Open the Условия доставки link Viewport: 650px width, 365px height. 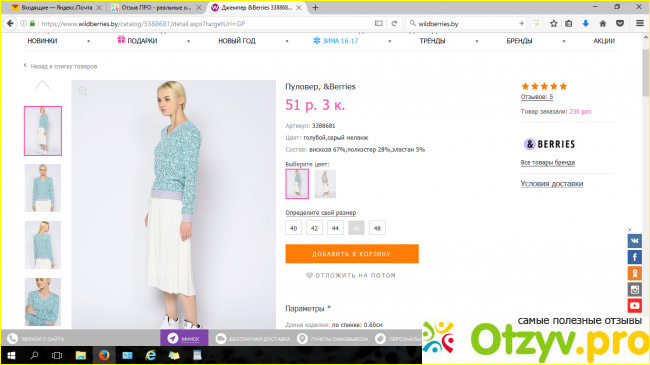pos(552,184)
